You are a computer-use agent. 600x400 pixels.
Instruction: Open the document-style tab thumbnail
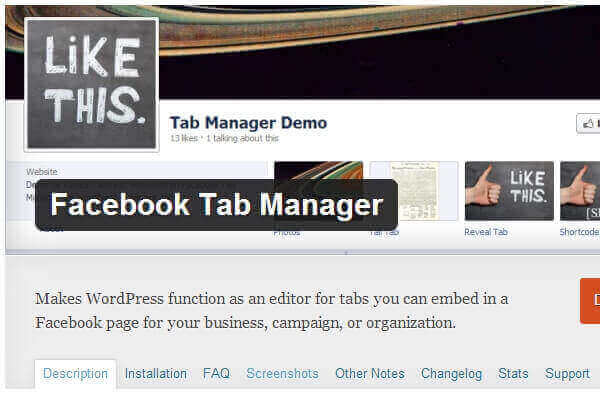click(414, 191)
